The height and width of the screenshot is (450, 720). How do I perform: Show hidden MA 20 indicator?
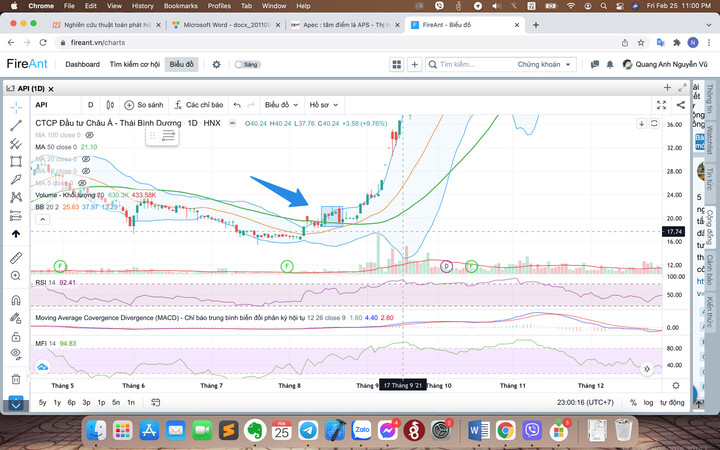86,159
